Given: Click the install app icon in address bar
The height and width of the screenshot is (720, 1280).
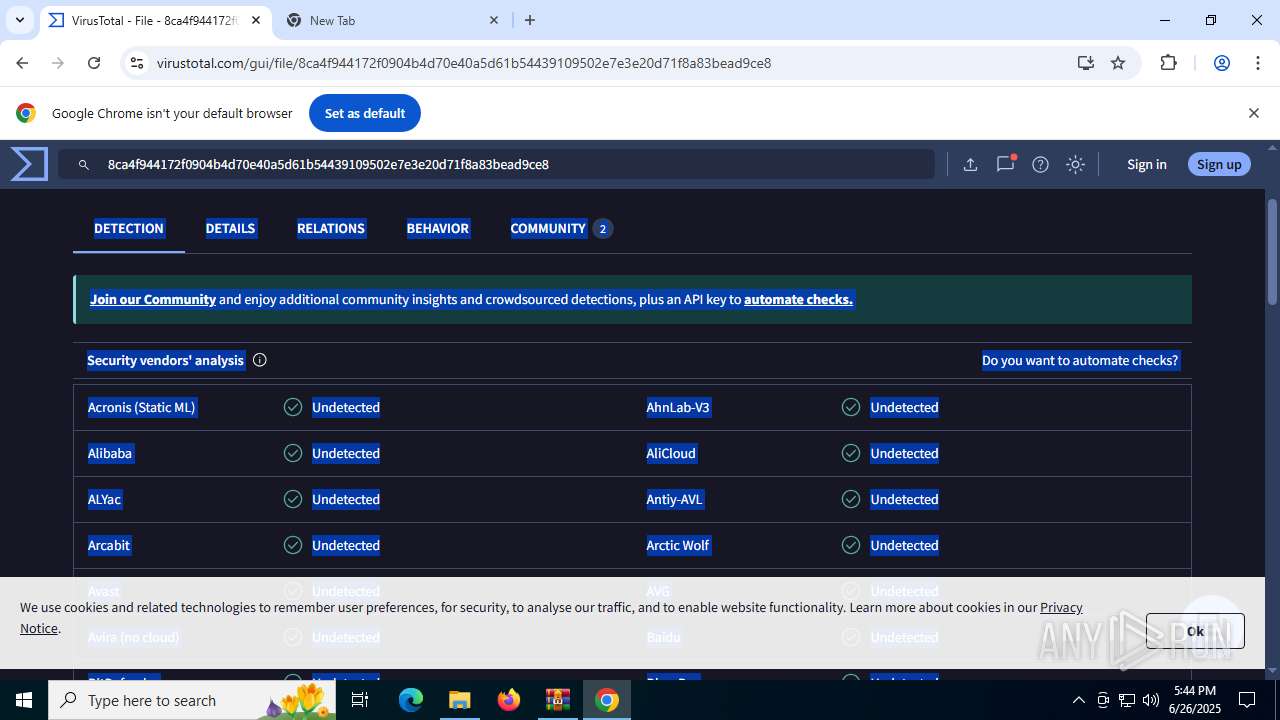Looking at the screenshot, I should 1086,63.
